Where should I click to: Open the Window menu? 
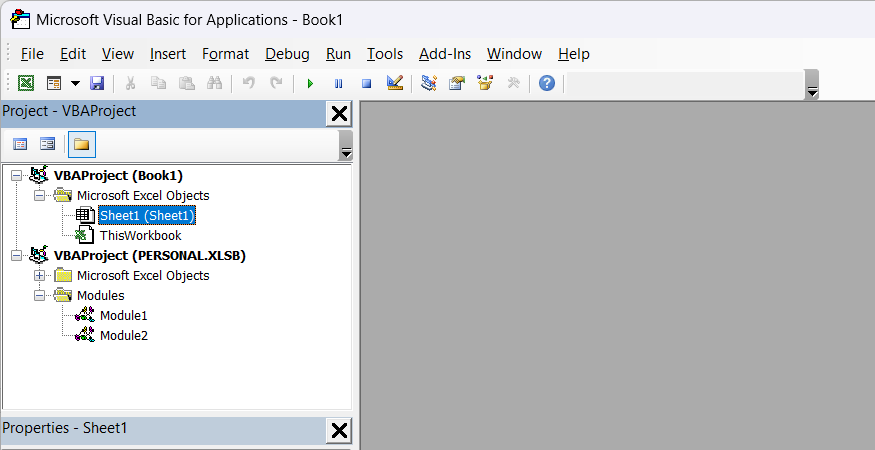(514, 54)
